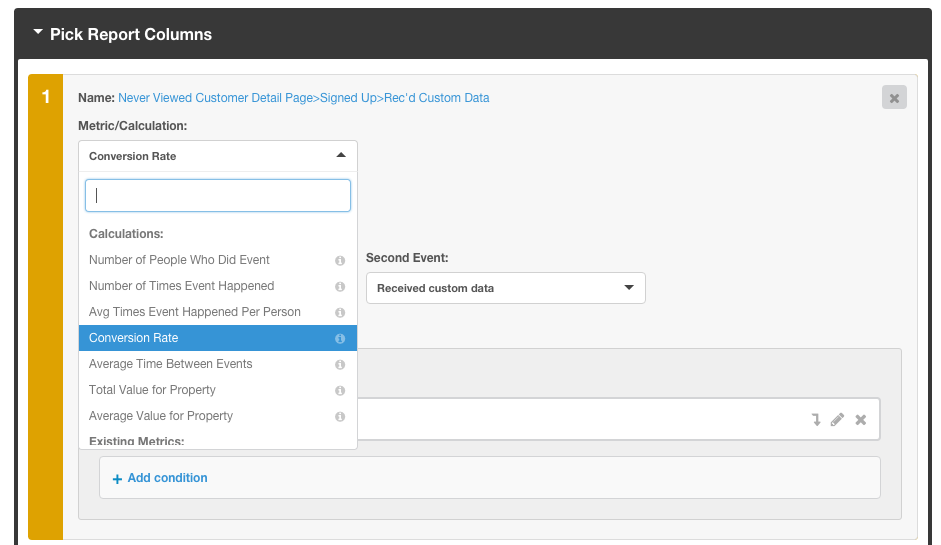Show info for Number of Times Event Happened
The image size is (941, 545).
[x=340, y=286]
